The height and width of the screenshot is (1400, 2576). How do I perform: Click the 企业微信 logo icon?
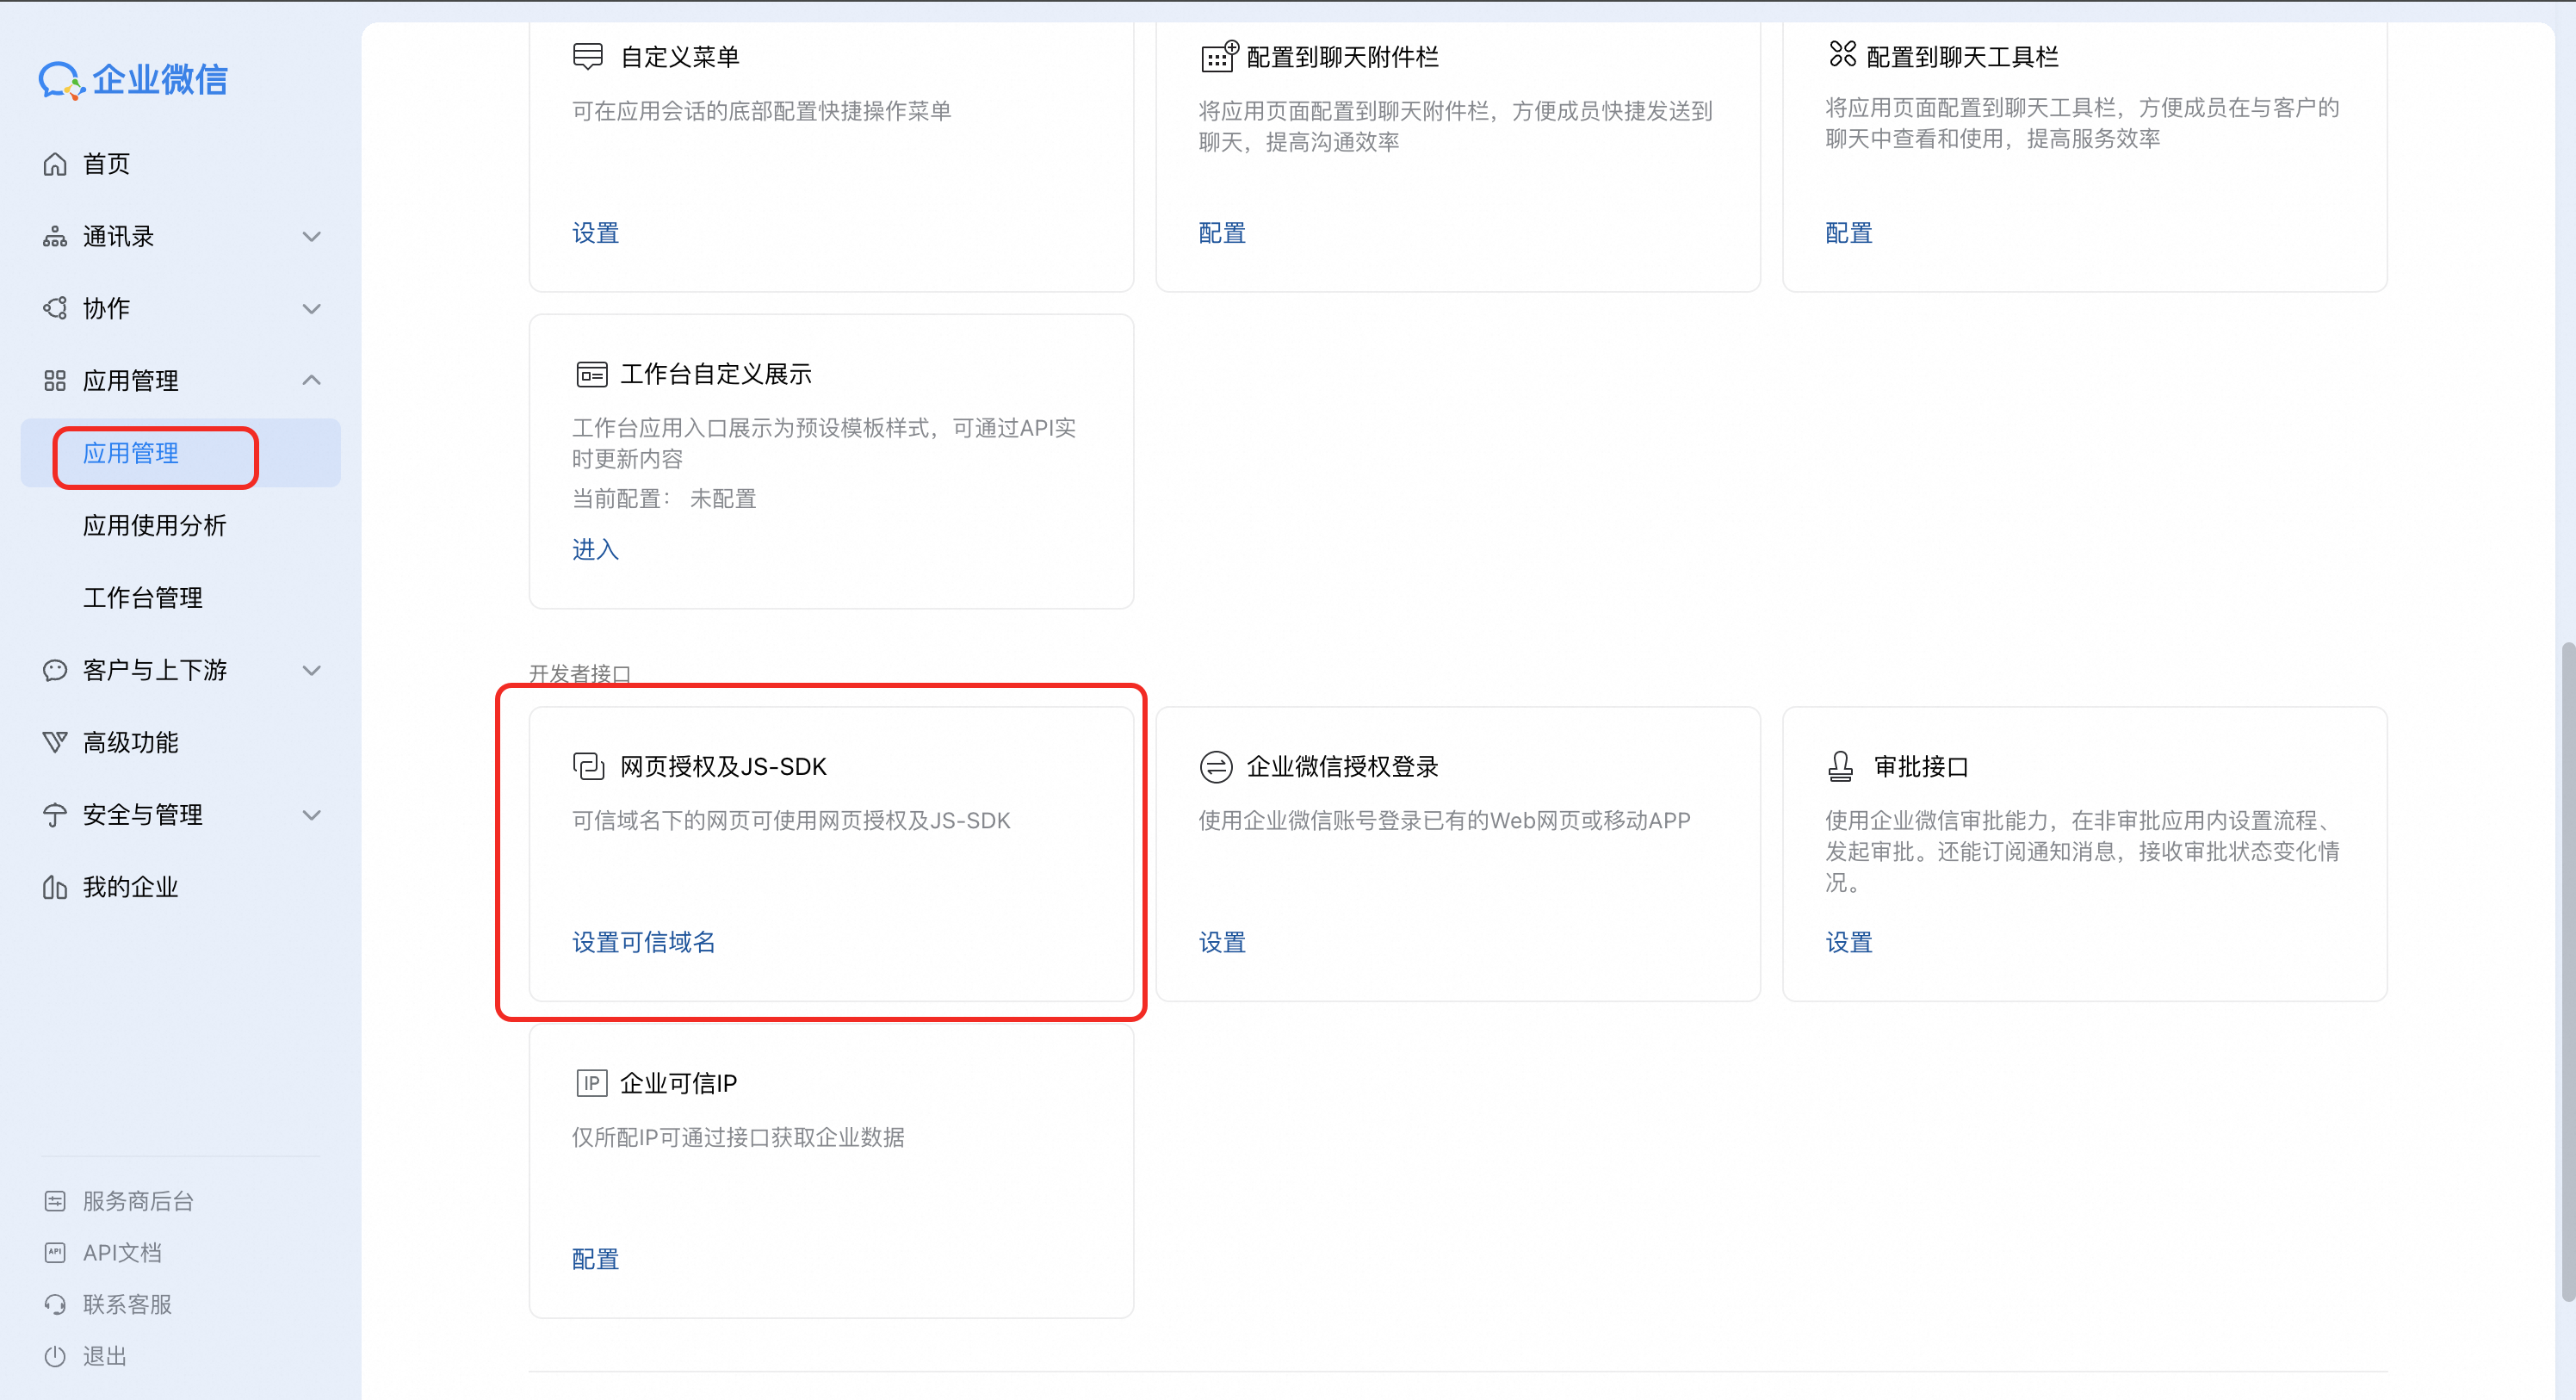pos(60,80)
